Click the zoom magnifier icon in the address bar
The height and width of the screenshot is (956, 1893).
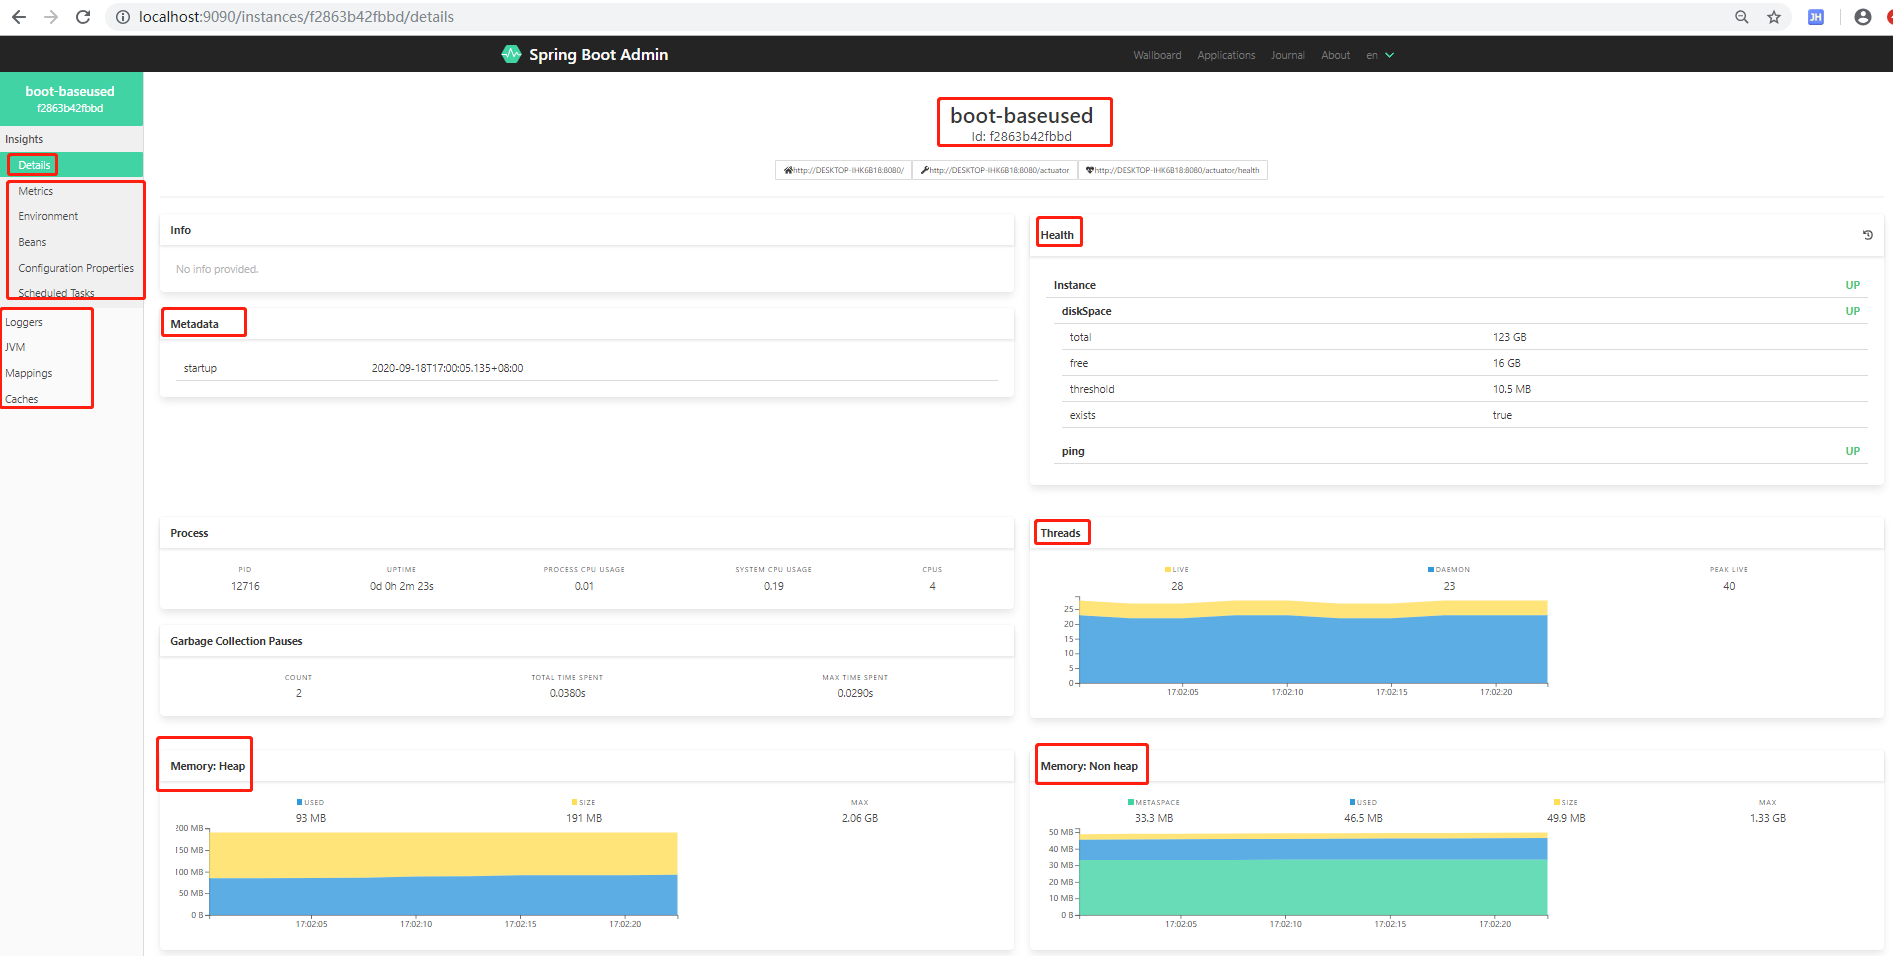[1741, 16]
